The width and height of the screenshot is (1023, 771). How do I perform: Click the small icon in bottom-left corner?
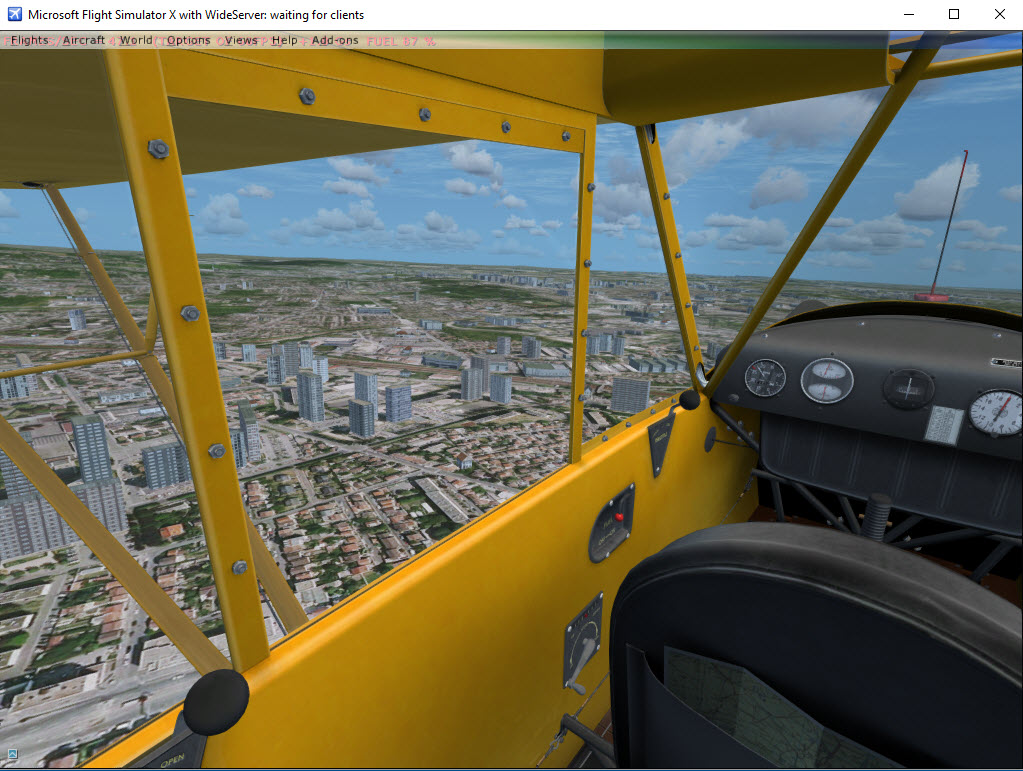point(12,755)
